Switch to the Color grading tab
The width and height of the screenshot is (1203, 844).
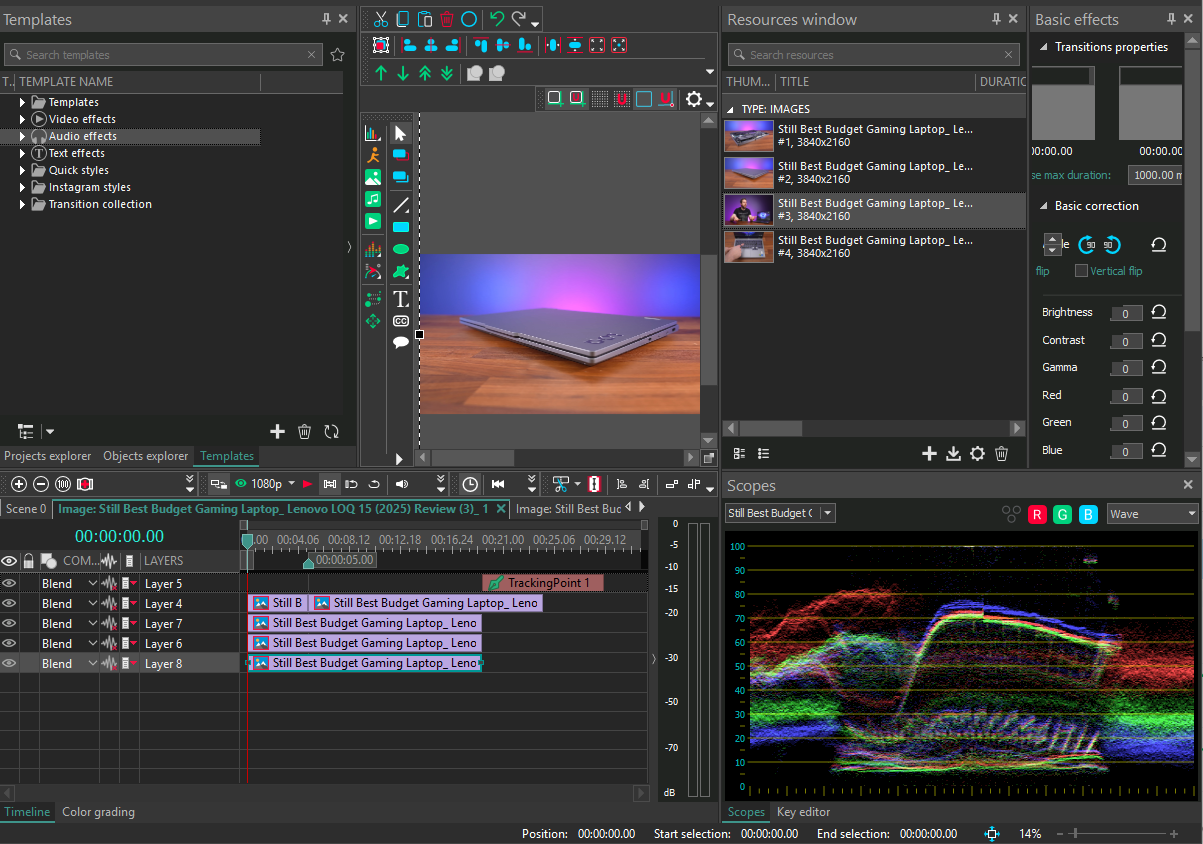click(x=98, y=812)
